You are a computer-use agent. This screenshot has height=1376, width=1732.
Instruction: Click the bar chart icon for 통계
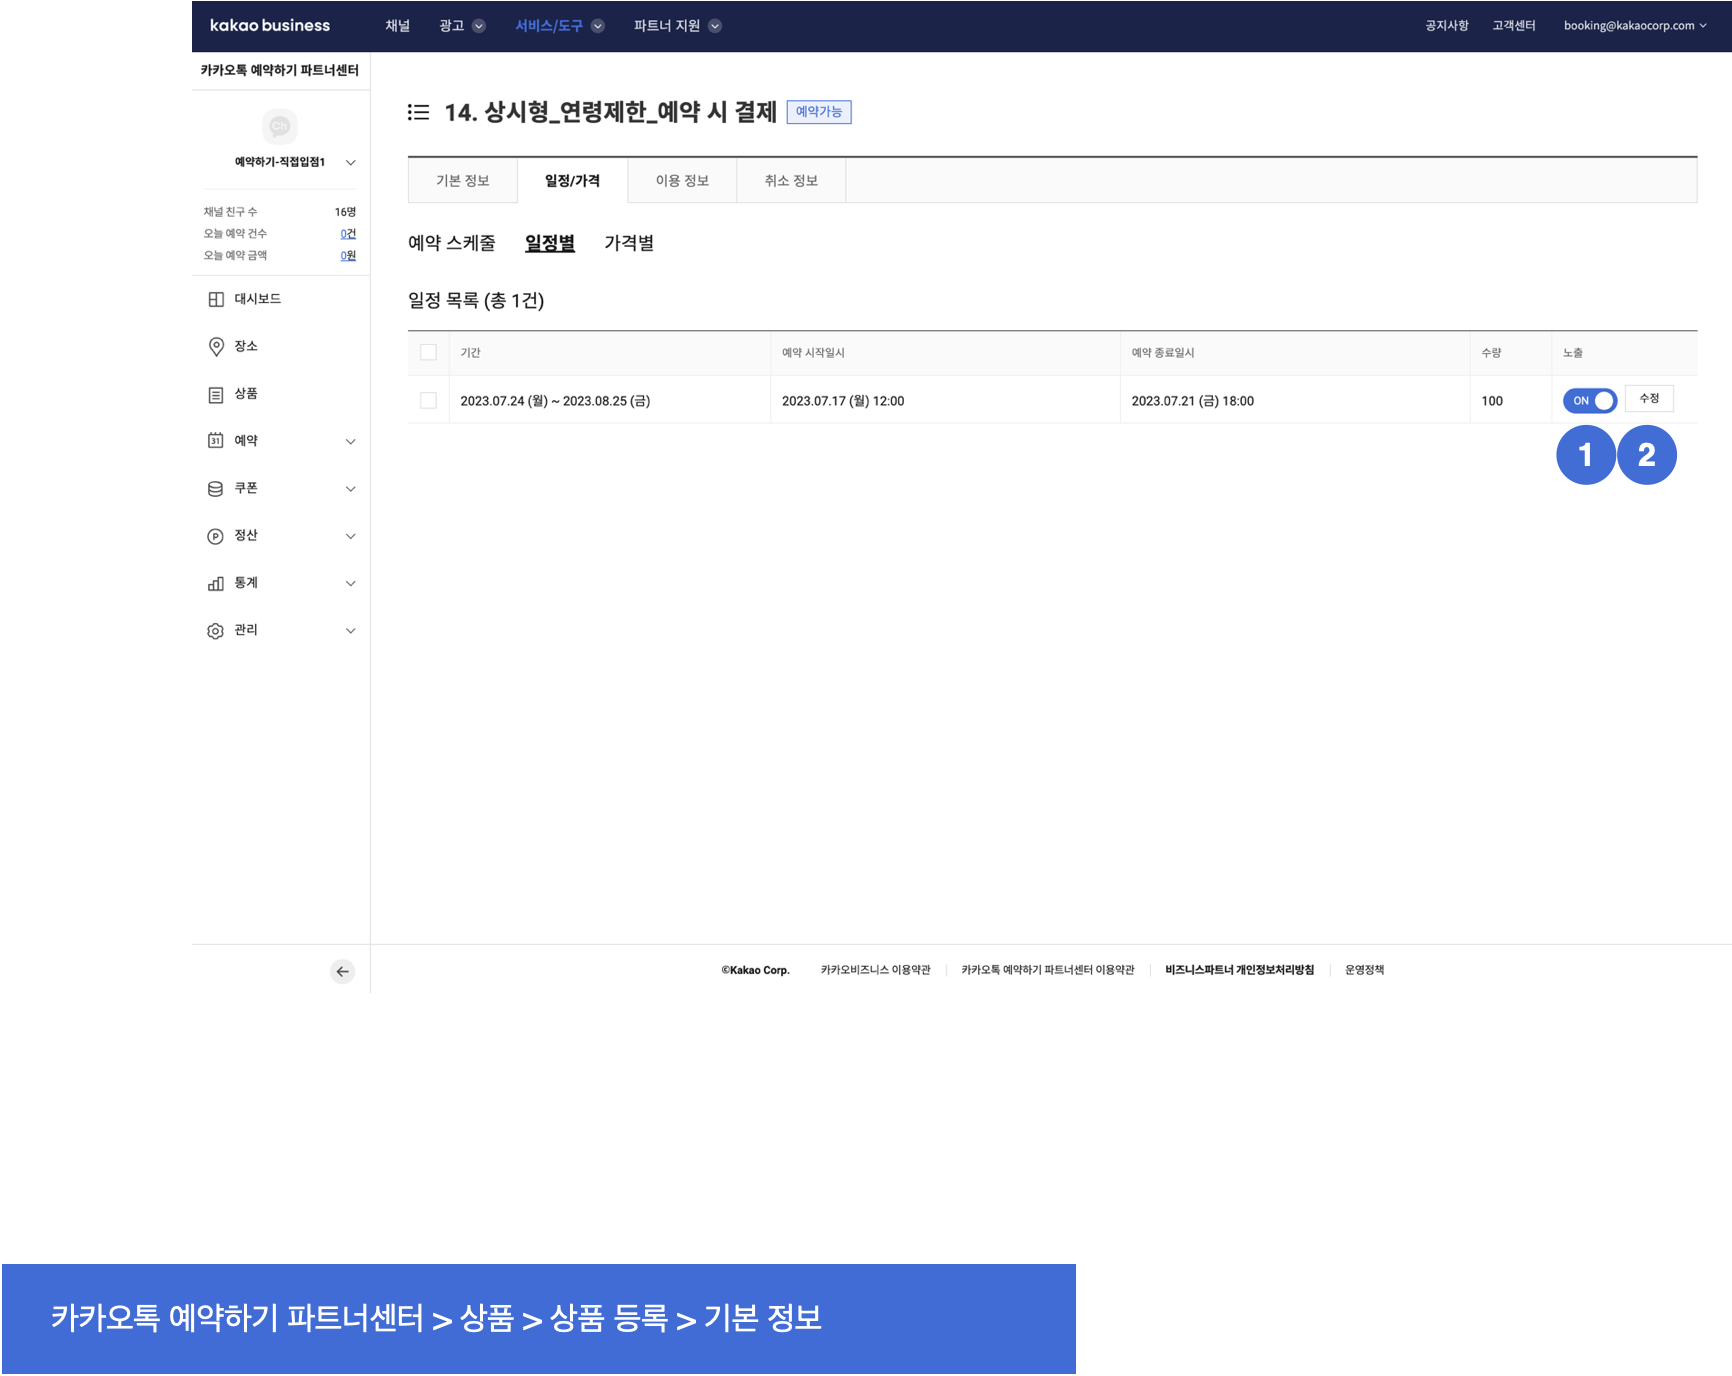tap(216, 583)
